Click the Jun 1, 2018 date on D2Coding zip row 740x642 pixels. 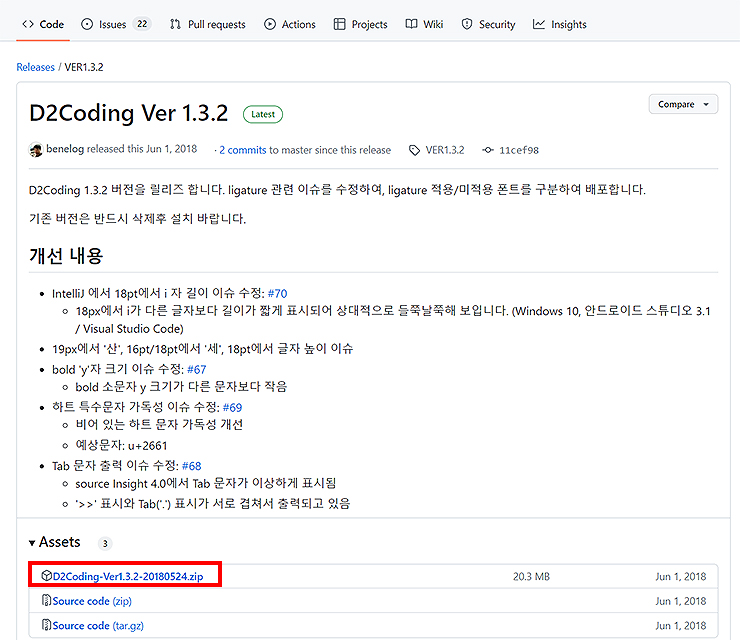click(681, 576)
